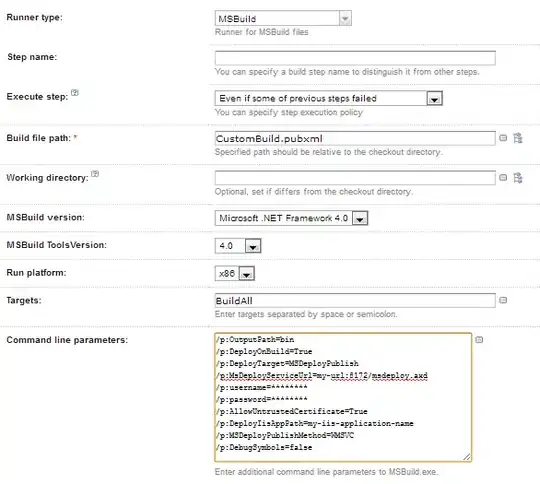Click the Build file path field
This screenshot has height=484, width=540.
[355, 138]
